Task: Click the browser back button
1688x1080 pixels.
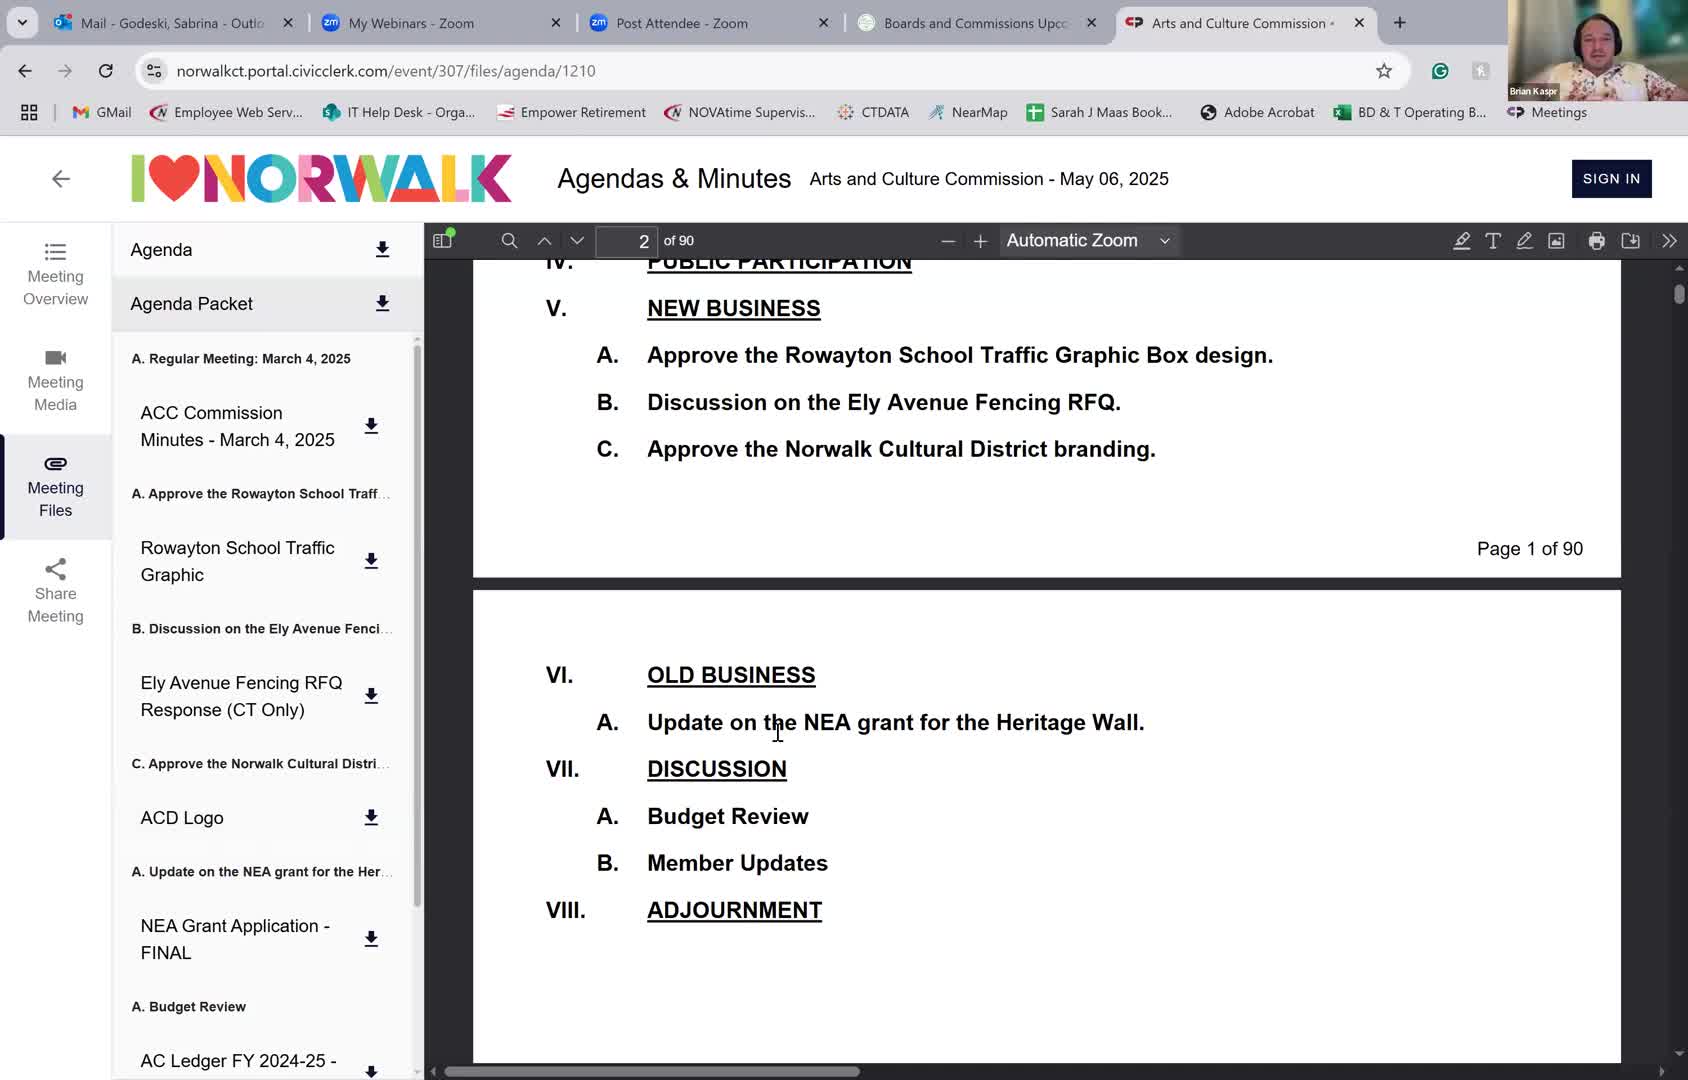Action: click(25, 71)
